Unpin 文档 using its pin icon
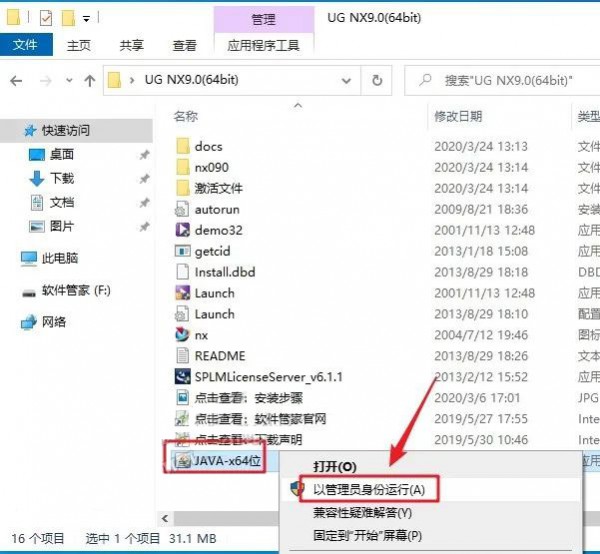600x554 pixels. [x=144, y=203]
